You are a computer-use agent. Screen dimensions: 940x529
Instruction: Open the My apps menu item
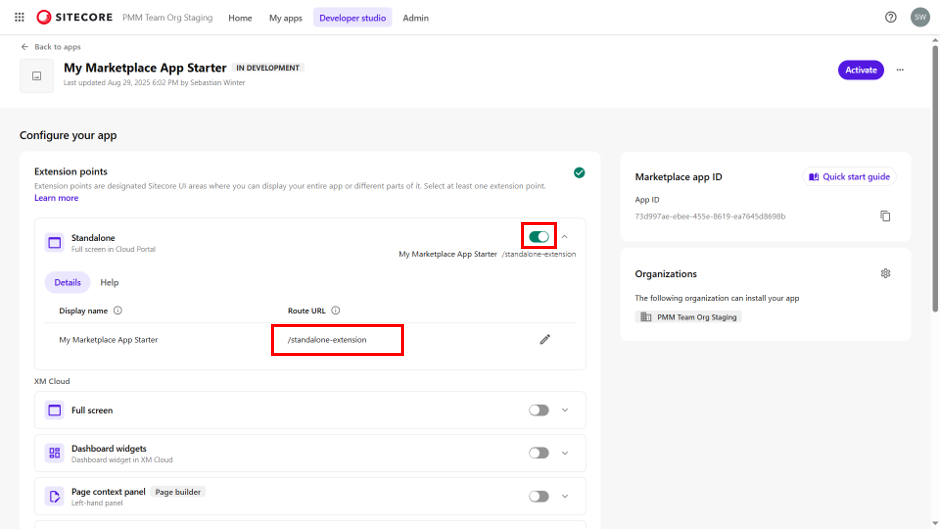click(285, 18)
